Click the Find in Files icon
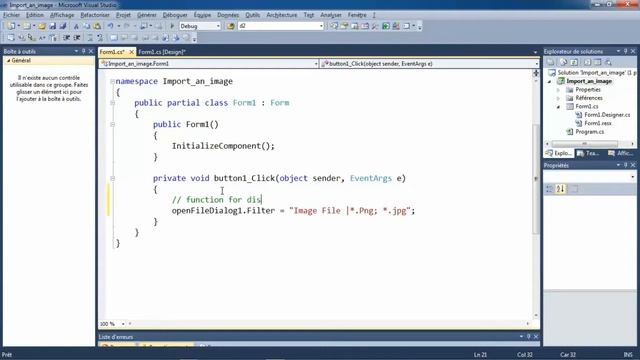The height and width of the screenshot is (360, 640). click(x=231, y=26)
